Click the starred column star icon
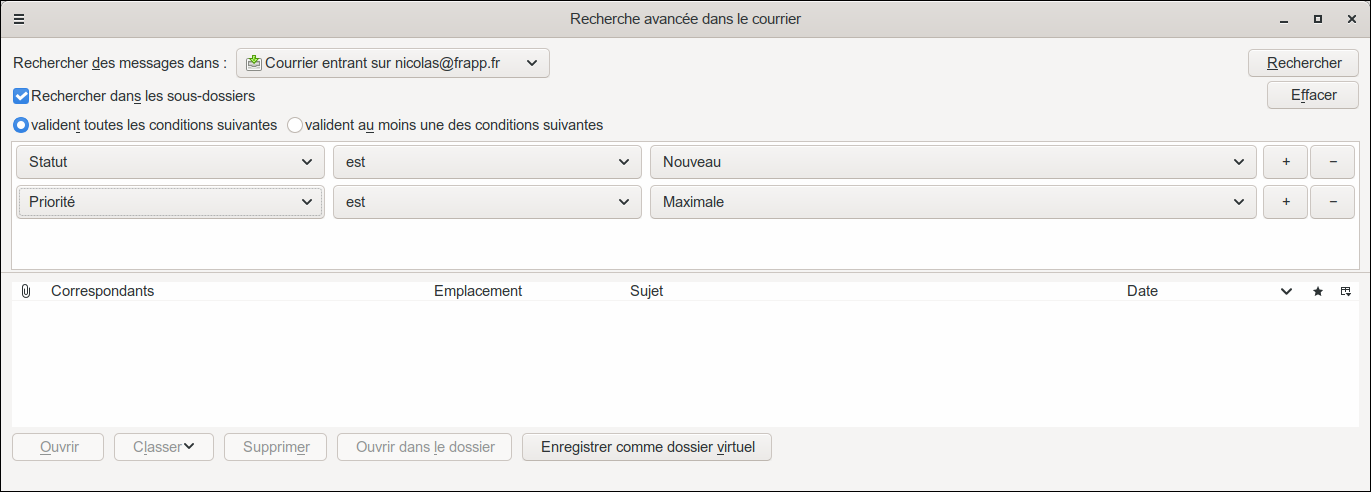This screenshot has height=492, width=1371. pos(1318,291)
